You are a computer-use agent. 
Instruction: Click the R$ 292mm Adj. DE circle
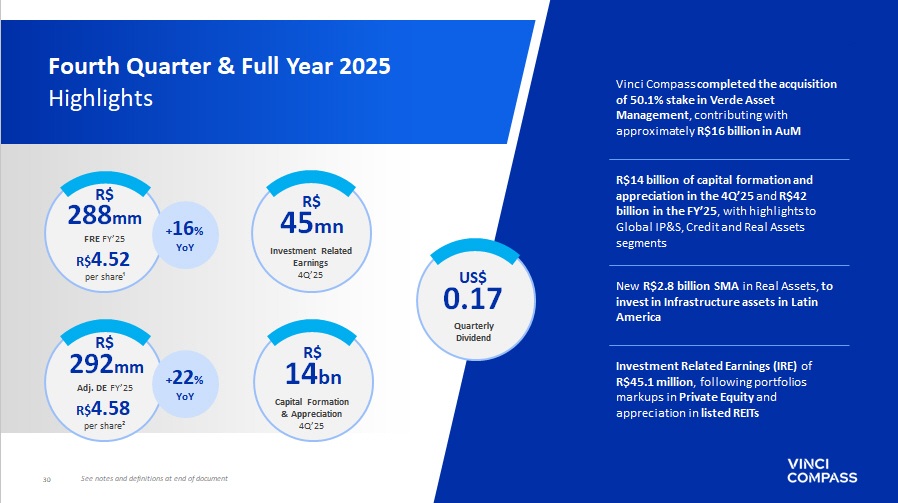[104, 385]
